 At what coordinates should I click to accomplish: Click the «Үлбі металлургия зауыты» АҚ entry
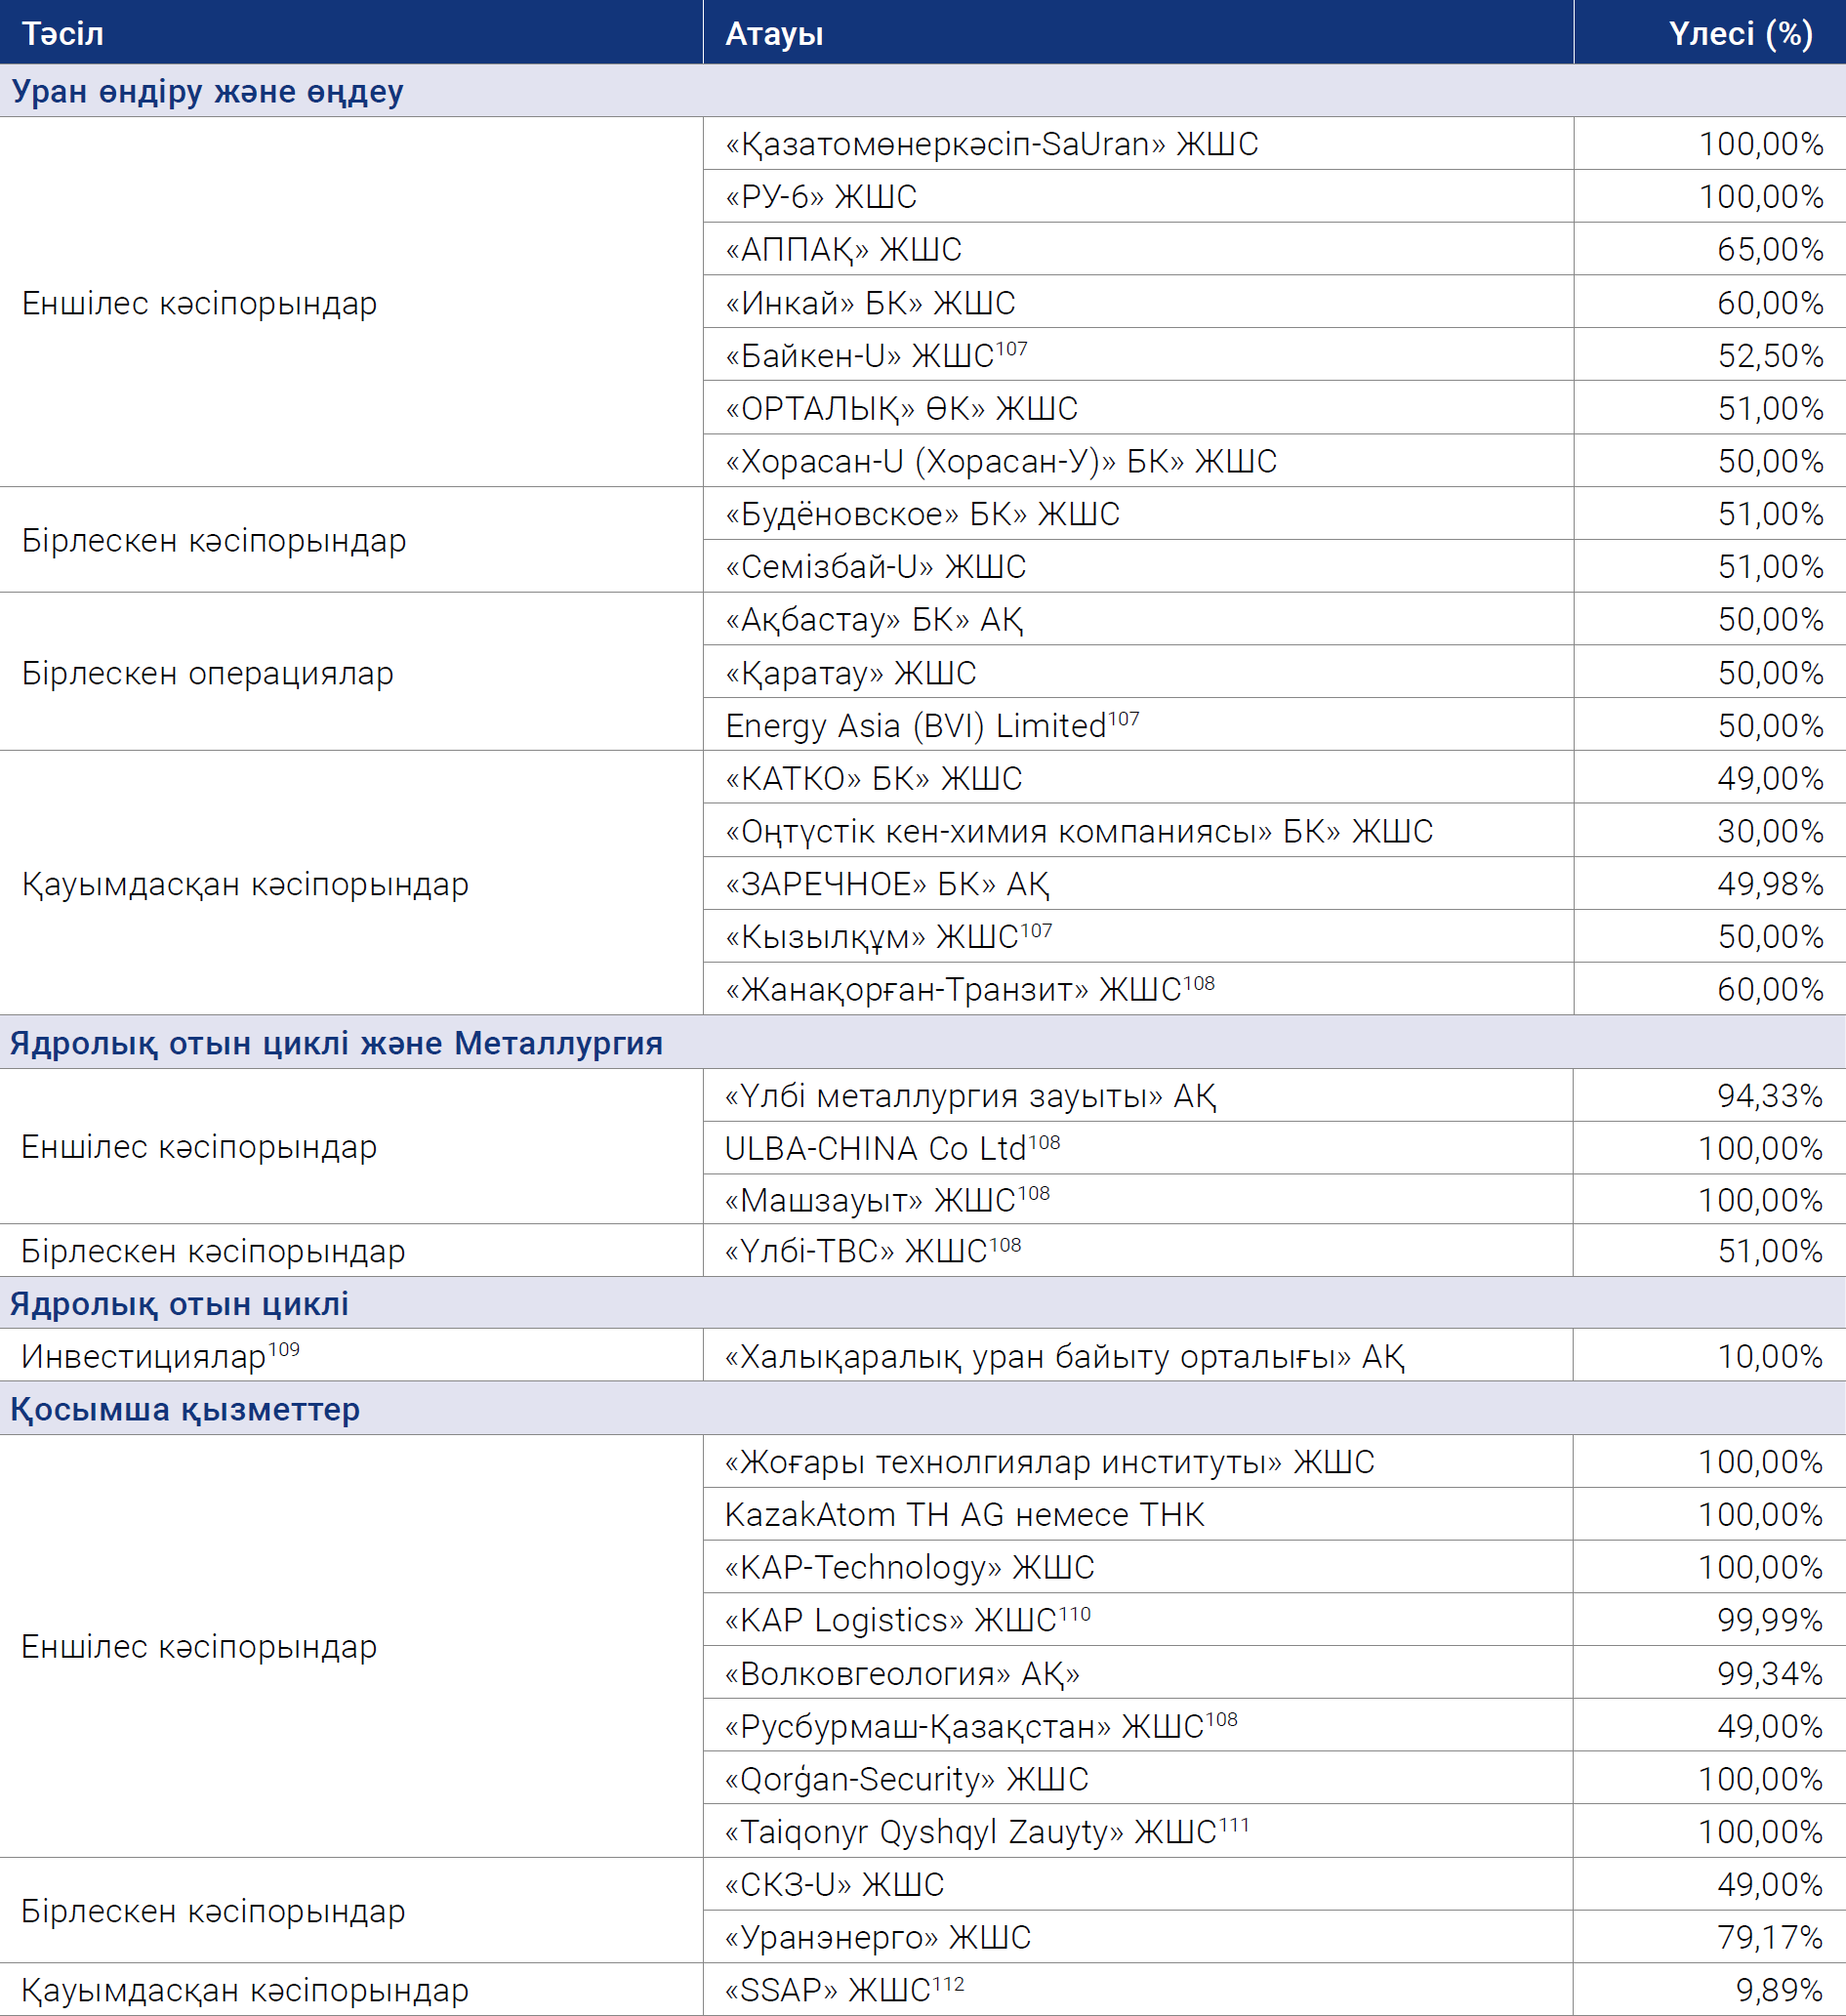click(971, 1096)
